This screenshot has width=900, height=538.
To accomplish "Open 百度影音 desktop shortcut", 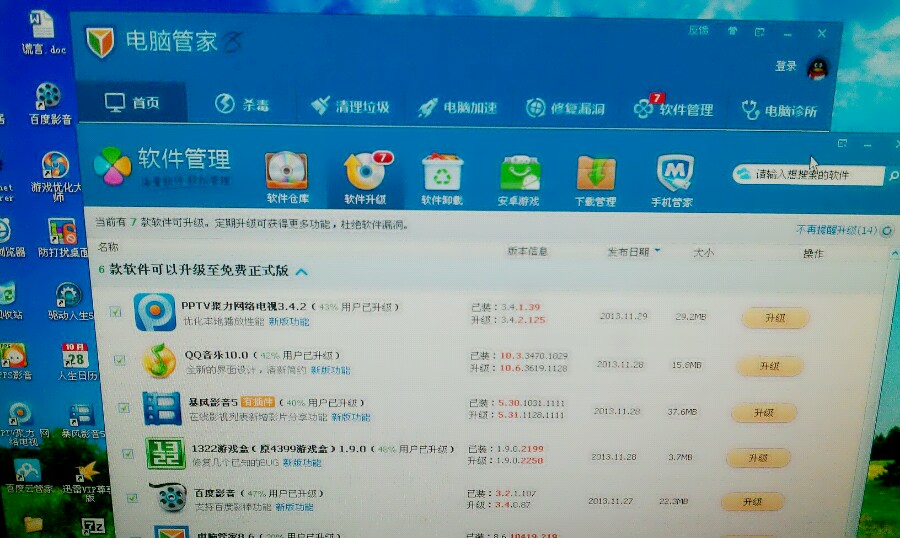I will coord(49,103).
